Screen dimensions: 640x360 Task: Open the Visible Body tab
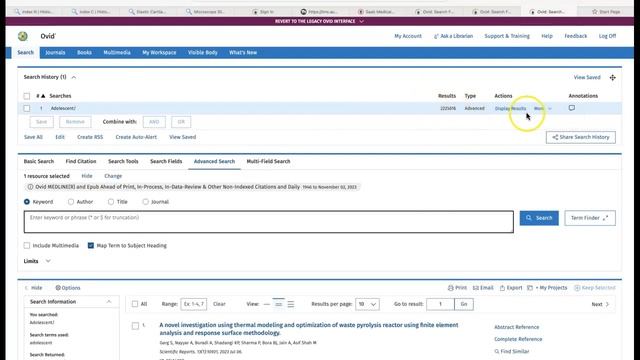point(202,53)
